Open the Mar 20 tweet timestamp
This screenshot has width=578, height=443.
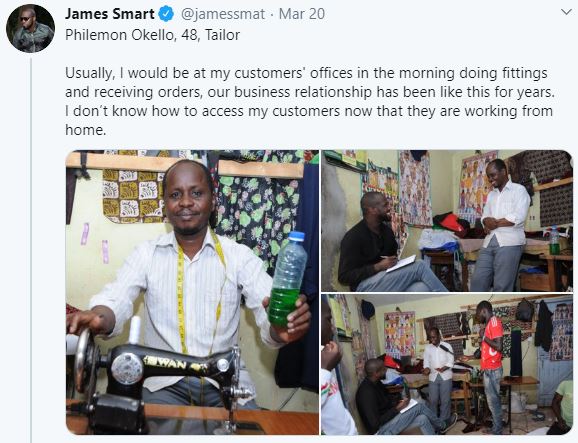302,14
